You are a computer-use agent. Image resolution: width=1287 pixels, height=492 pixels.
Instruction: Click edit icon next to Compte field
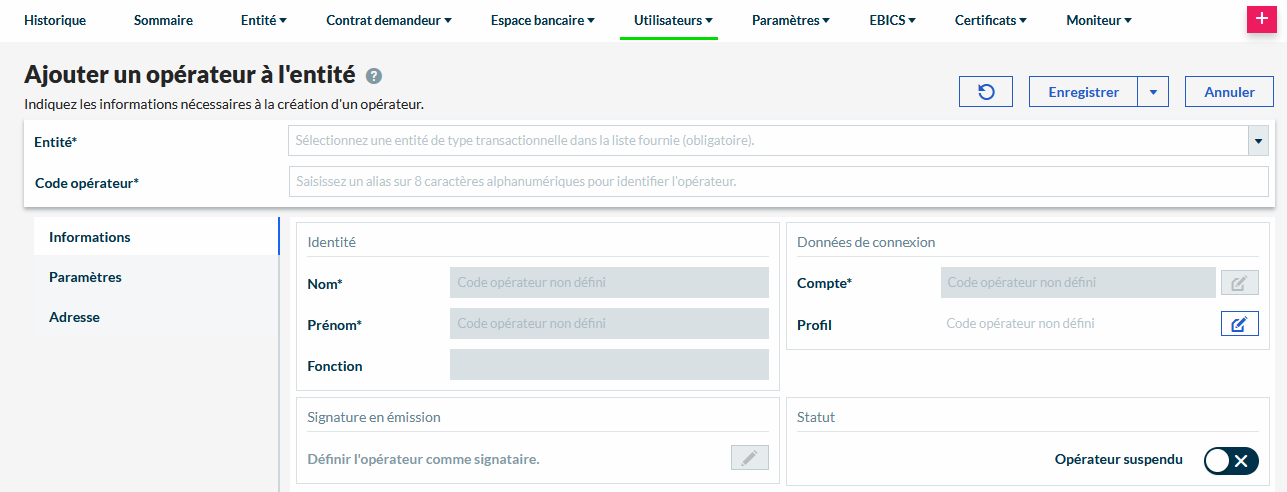[1239, 283]
